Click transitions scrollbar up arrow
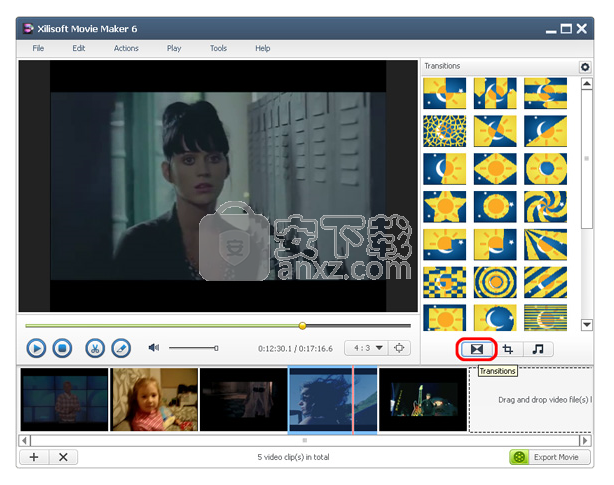 (x=587, y=84)
